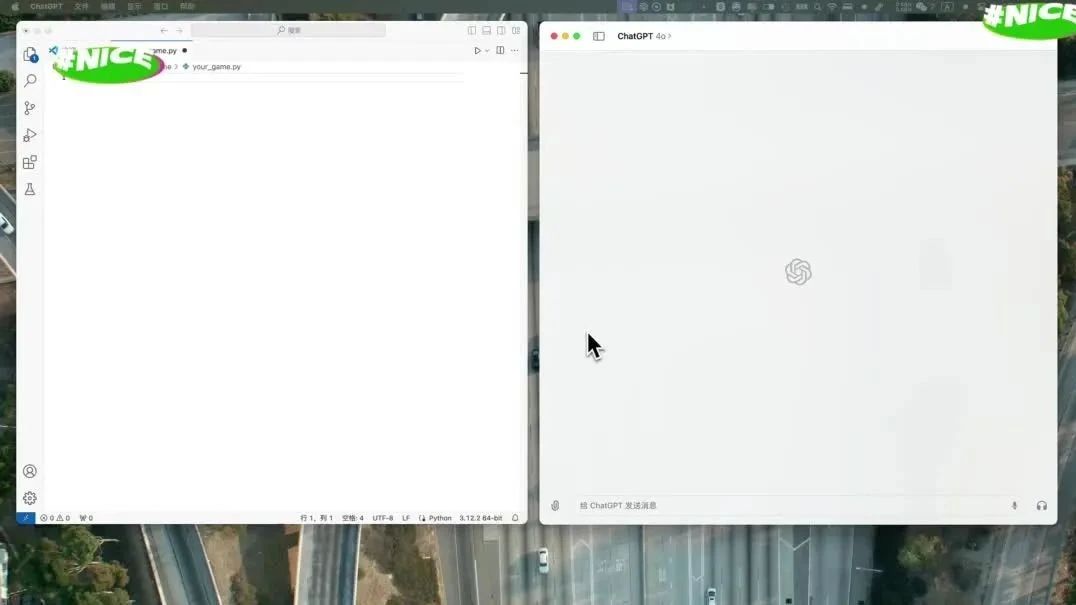The image size is (1076, 605).
Task: Open the Extensions view
Action: coord(30,162)
